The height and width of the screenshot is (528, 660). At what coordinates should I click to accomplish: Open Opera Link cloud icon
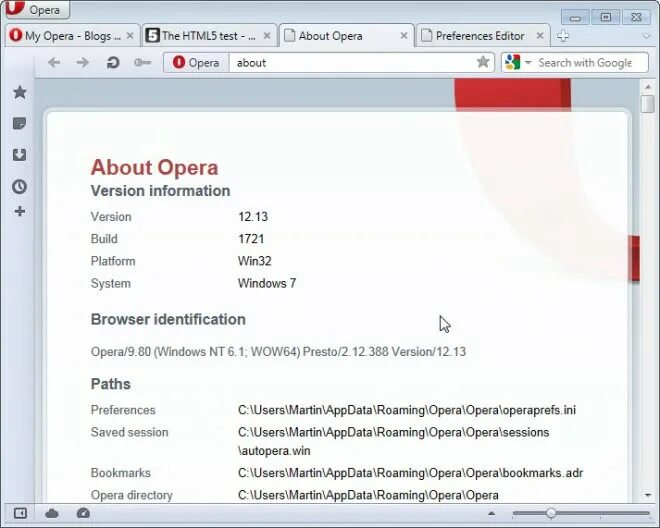coord(51,513)
